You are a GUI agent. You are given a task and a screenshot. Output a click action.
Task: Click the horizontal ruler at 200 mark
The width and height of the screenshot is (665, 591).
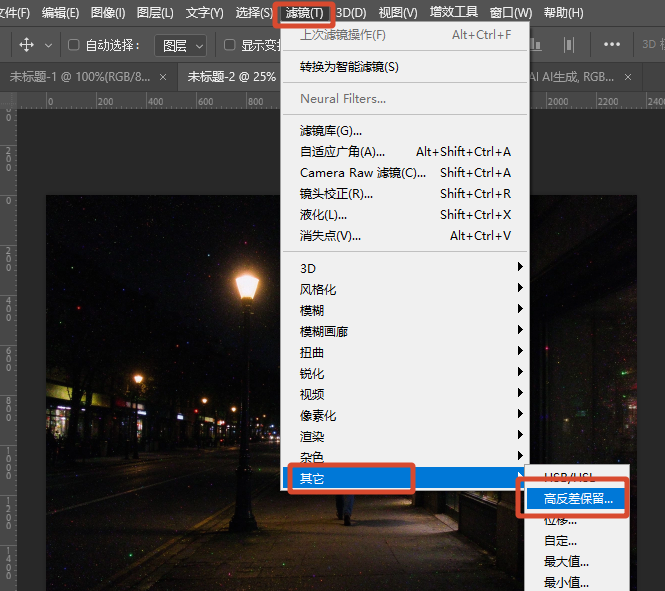tap(105, 101)
